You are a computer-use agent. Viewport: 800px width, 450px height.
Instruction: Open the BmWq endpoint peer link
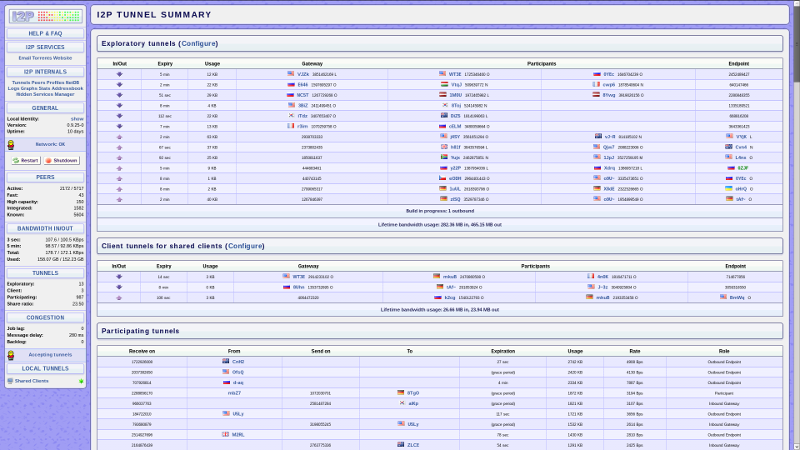737,297
